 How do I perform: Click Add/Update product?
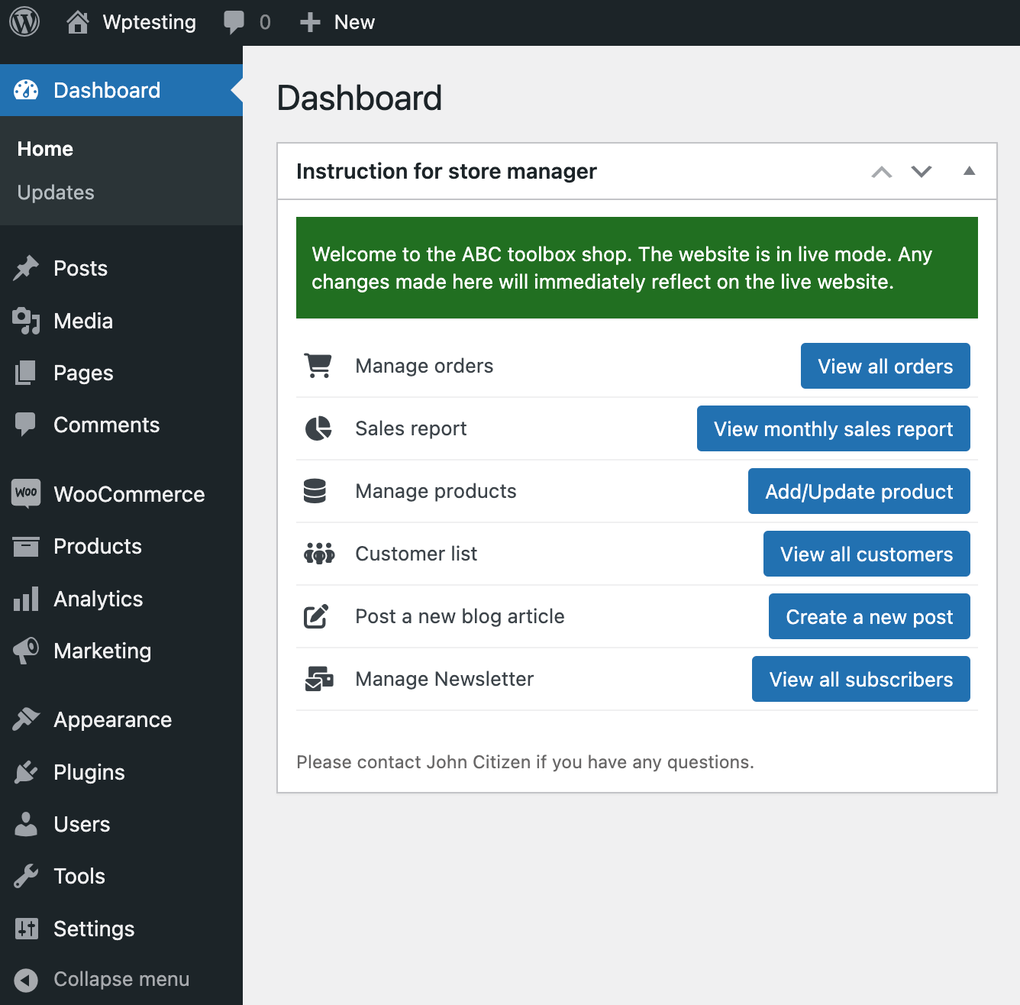[858, 491]
